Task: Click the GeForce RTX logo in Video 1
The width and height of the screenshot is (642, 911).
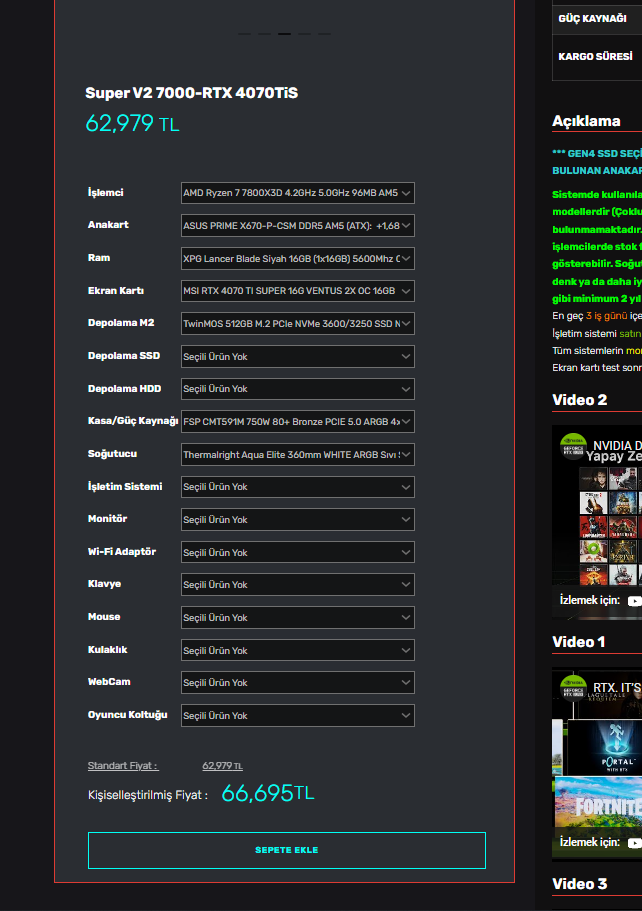Action: pyautogui.click(x=573, y=688)
